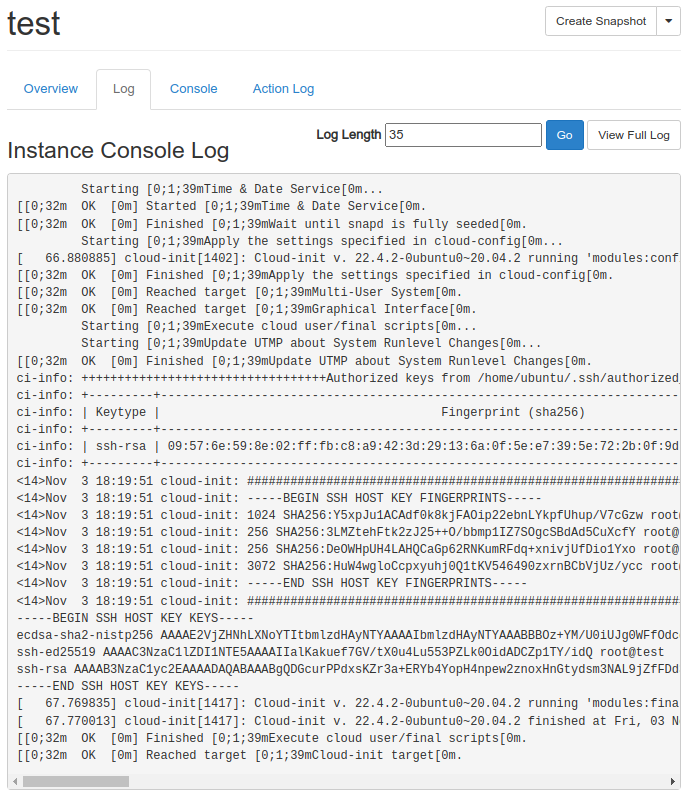Open the Console tab
This screenshot has height=796, width=687.
(193, 89)
